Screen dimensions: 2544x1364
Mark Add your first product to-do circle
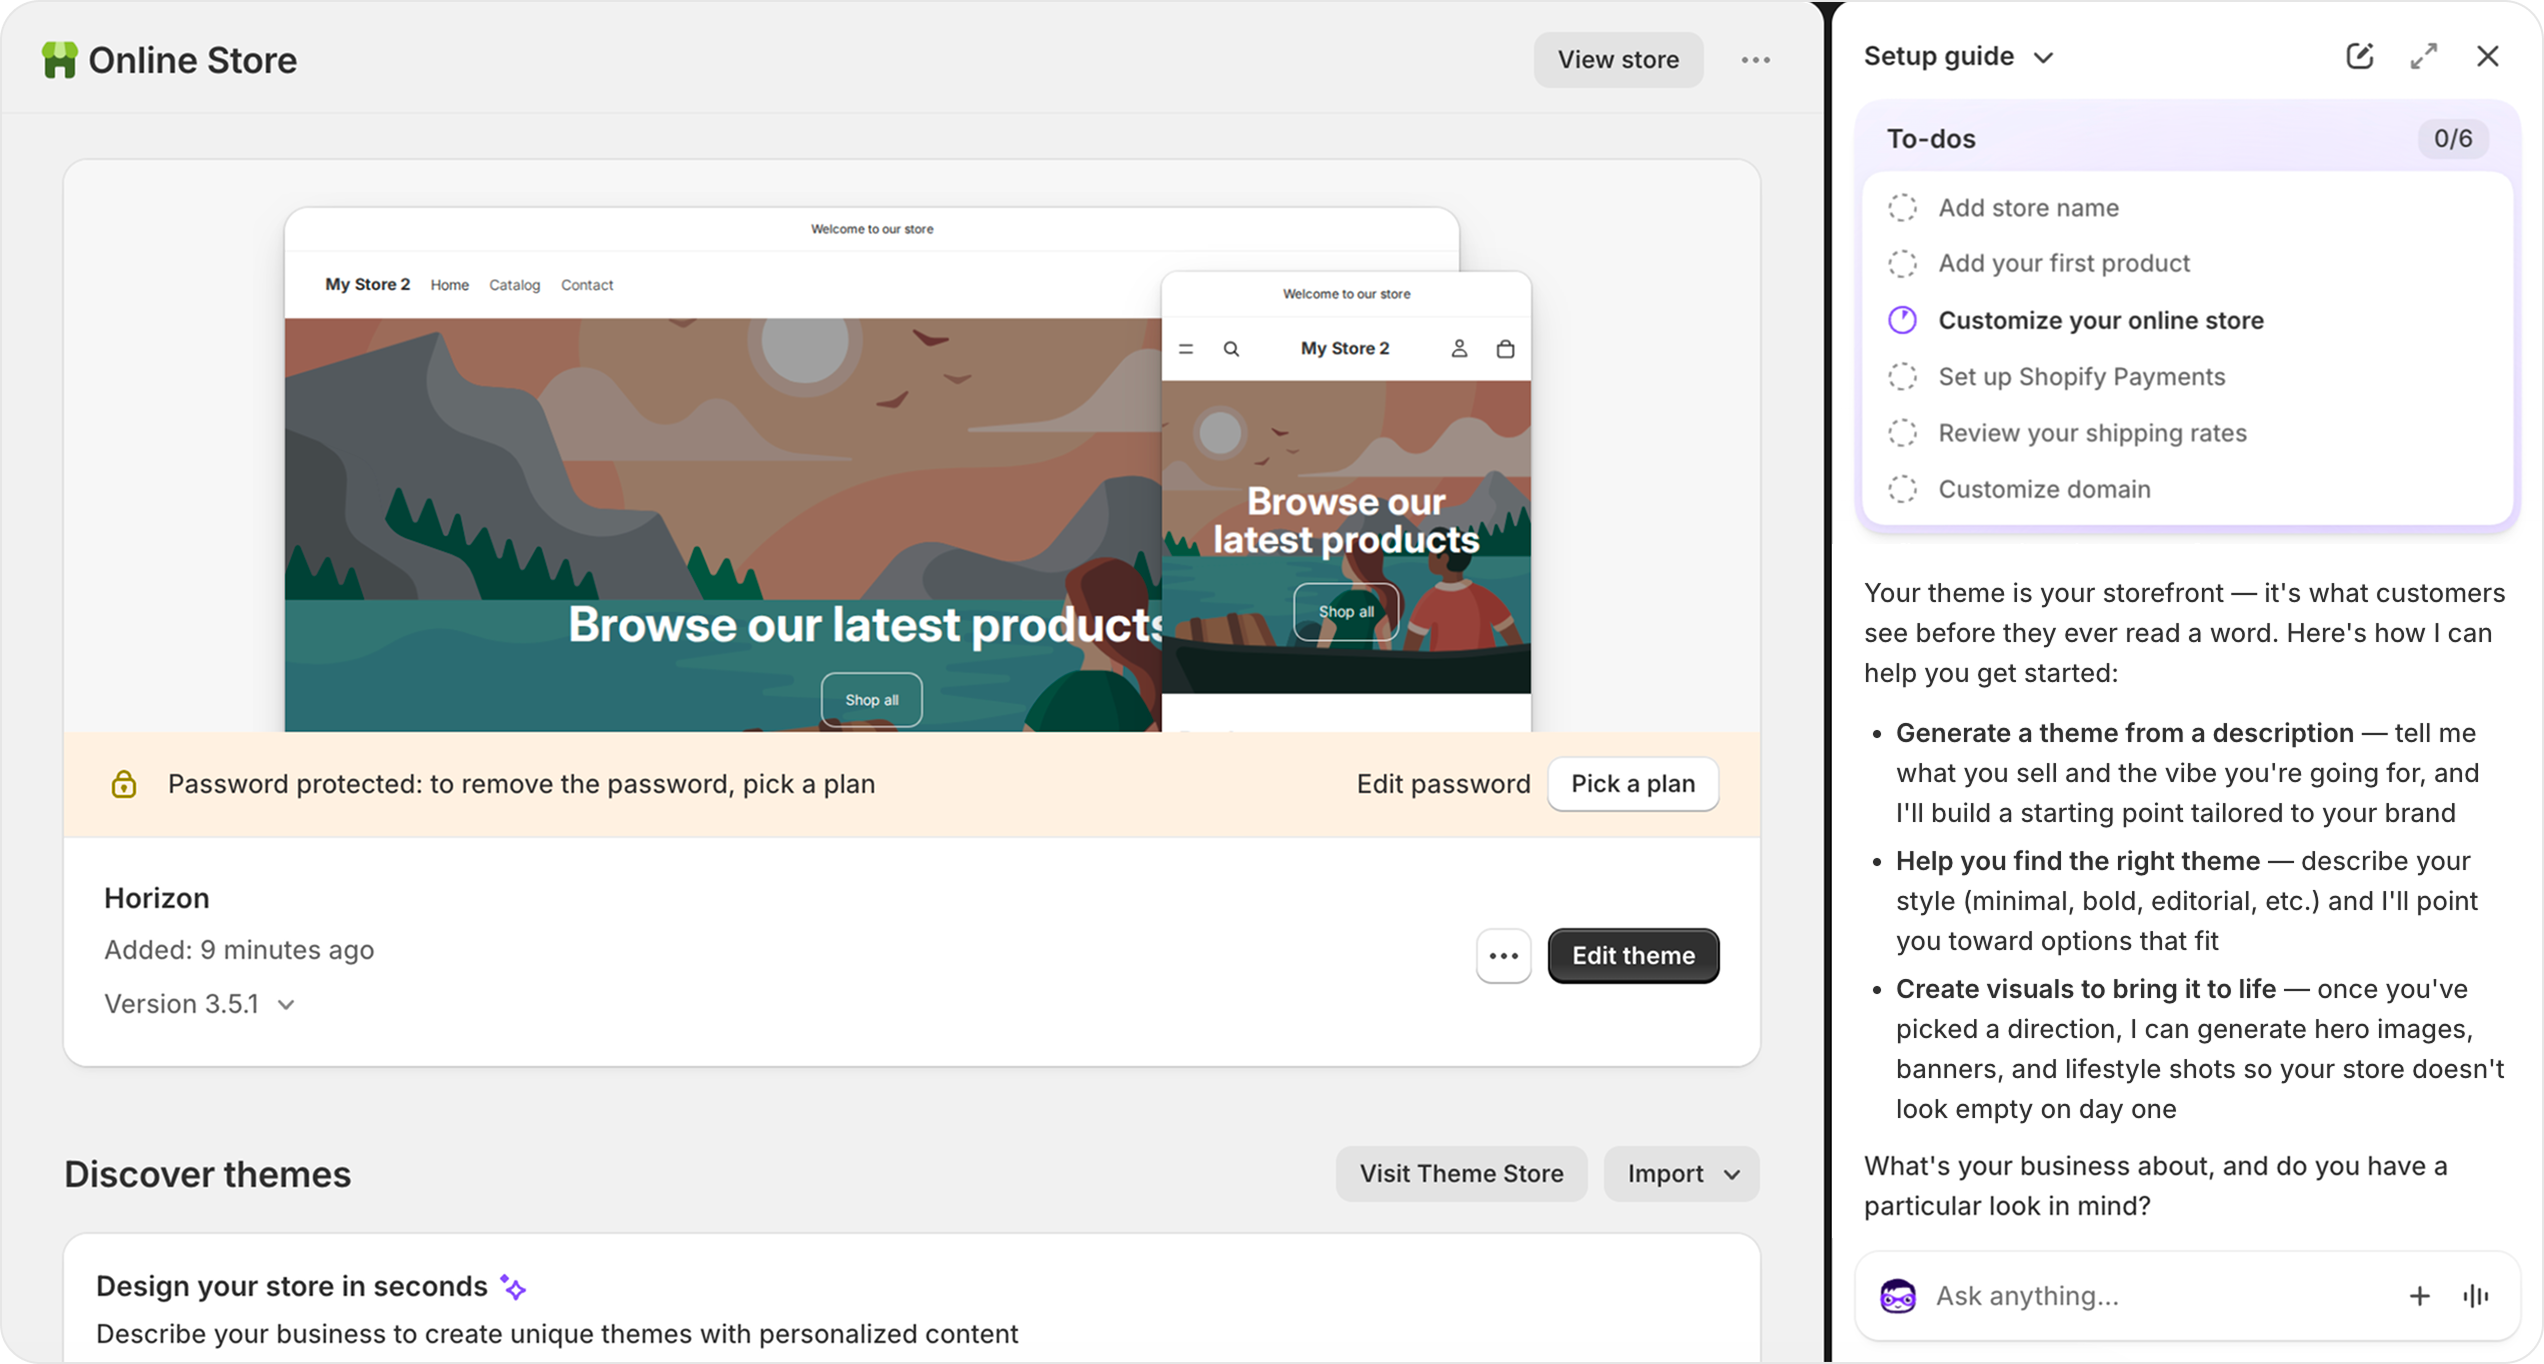click(x=1902, y=264)
